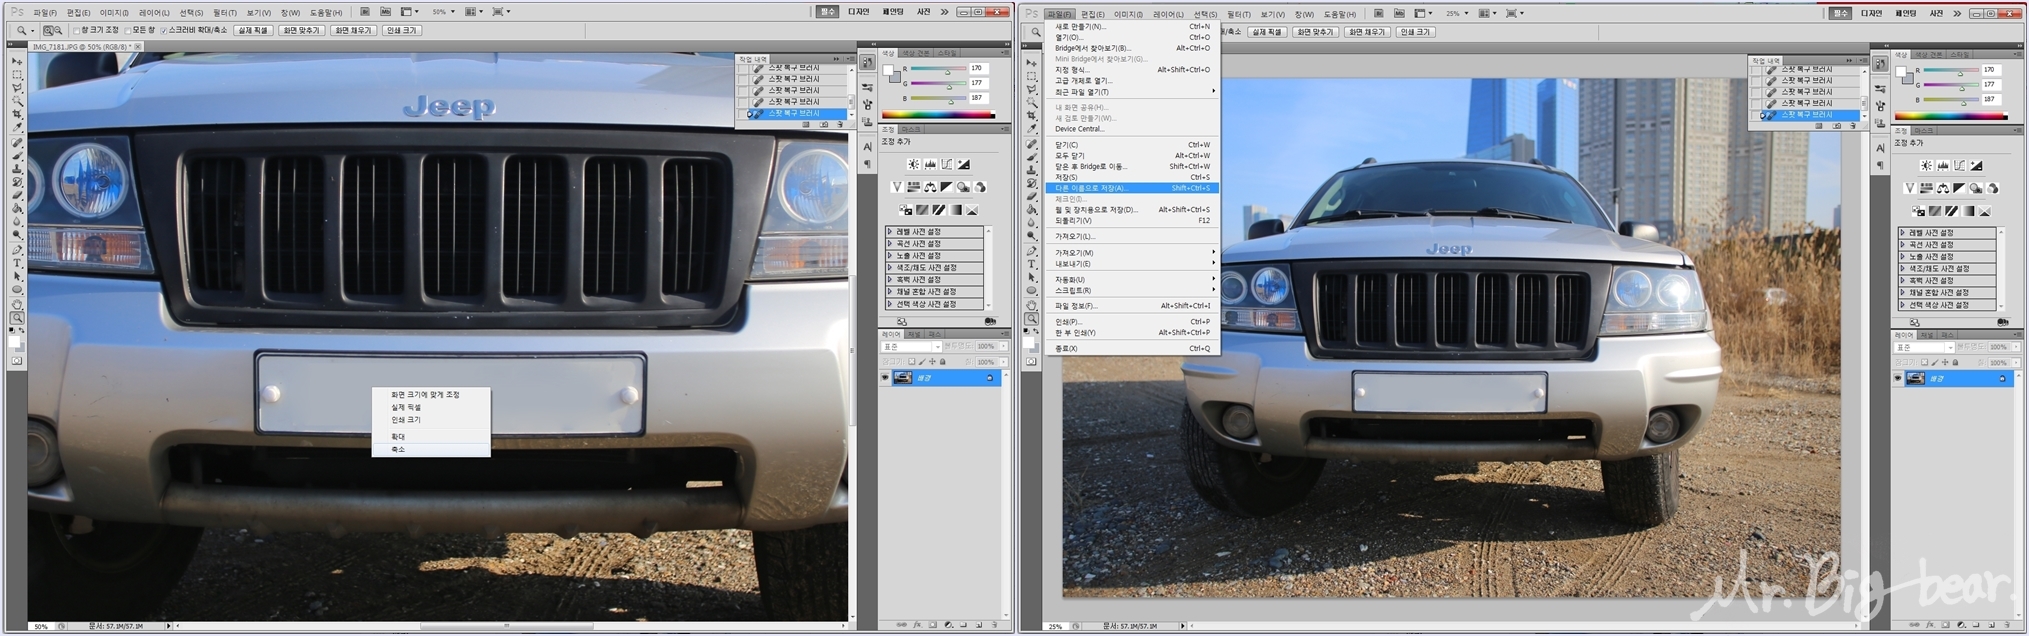Open 표준 blend mode dropdown in left window
2029x636 pixels.
tap(911, 347)
